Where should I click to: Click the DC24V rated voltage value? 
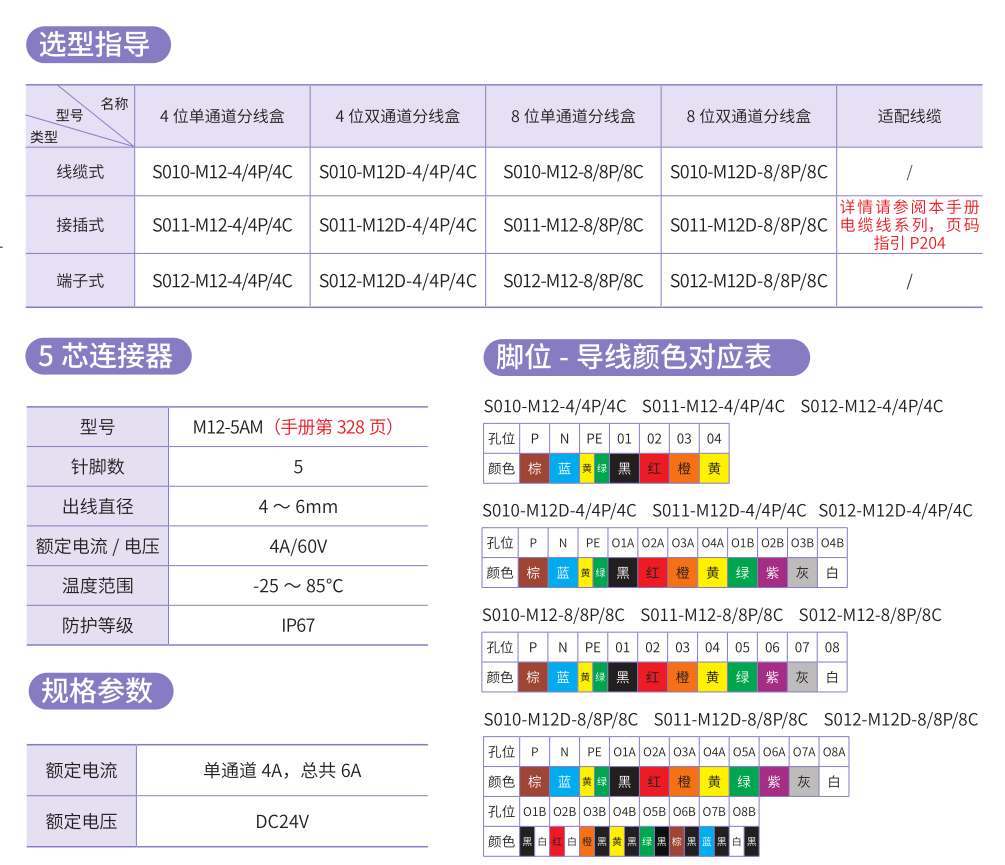(x=282, y=822)
